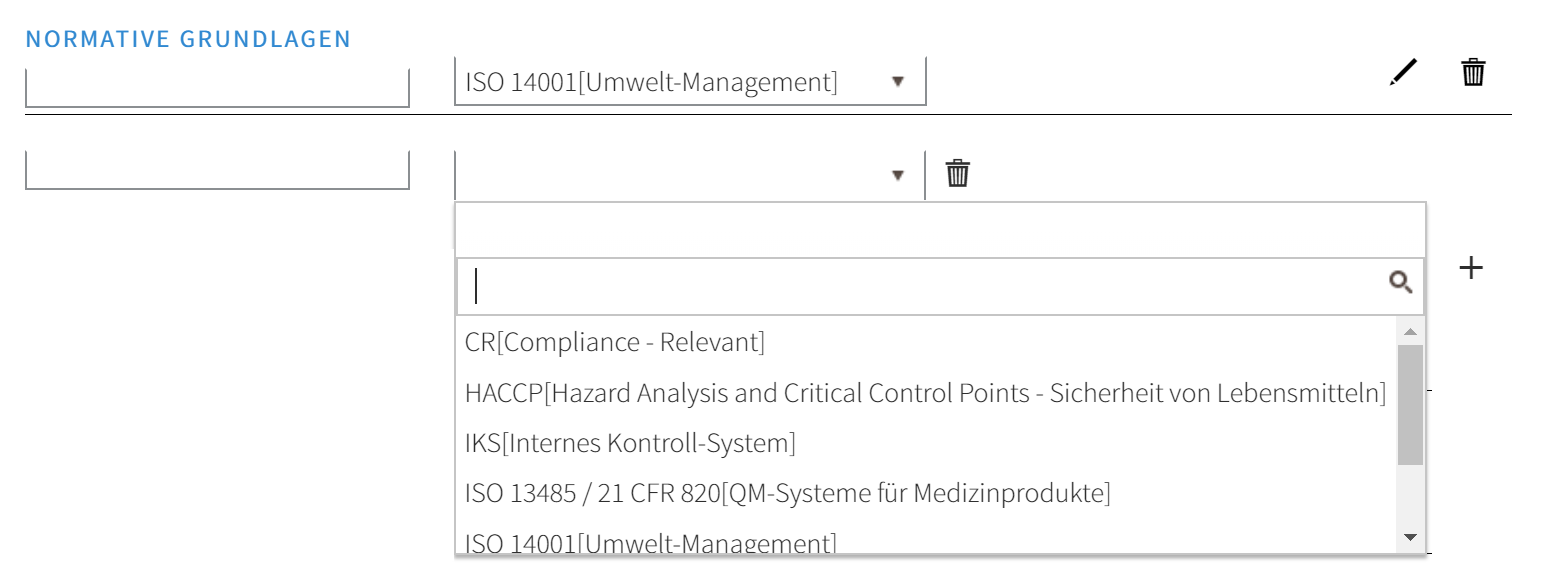1543x573 pixels.
Task: Collapse the open empty dropdown via its arrow
Action: [x=897, y=175]
